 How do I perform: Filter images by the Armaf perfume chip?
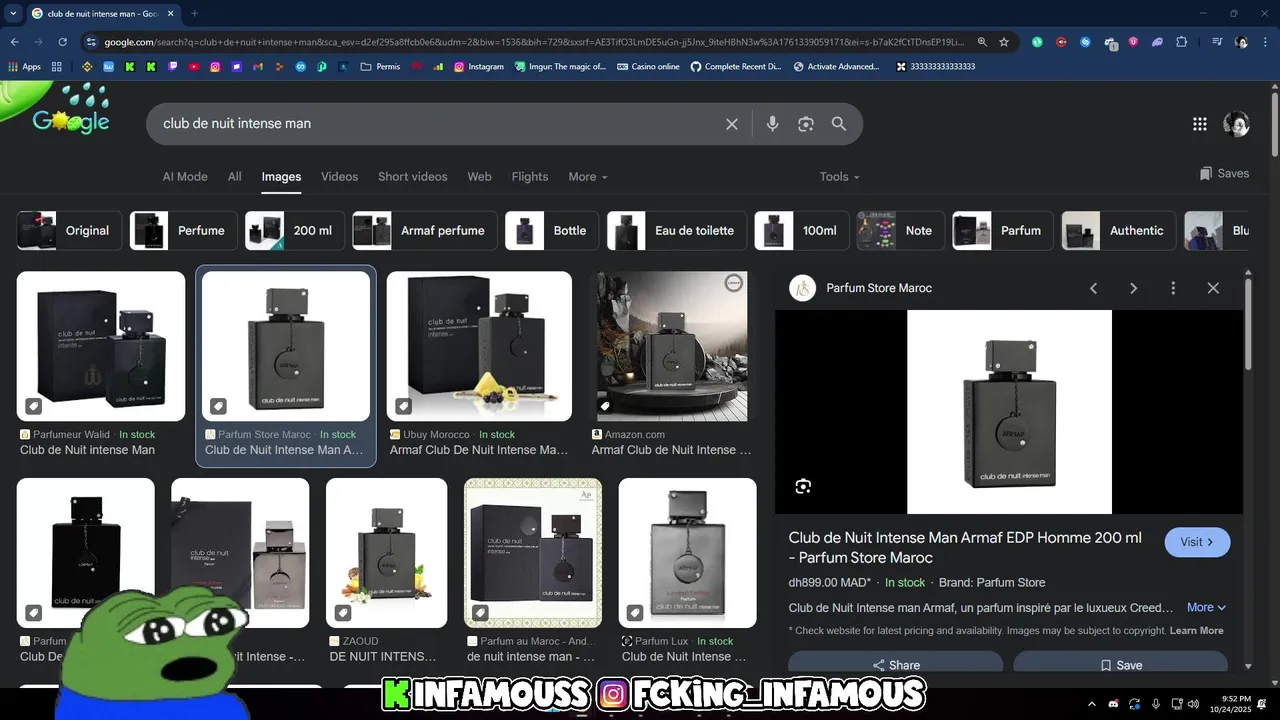(425, 230)
